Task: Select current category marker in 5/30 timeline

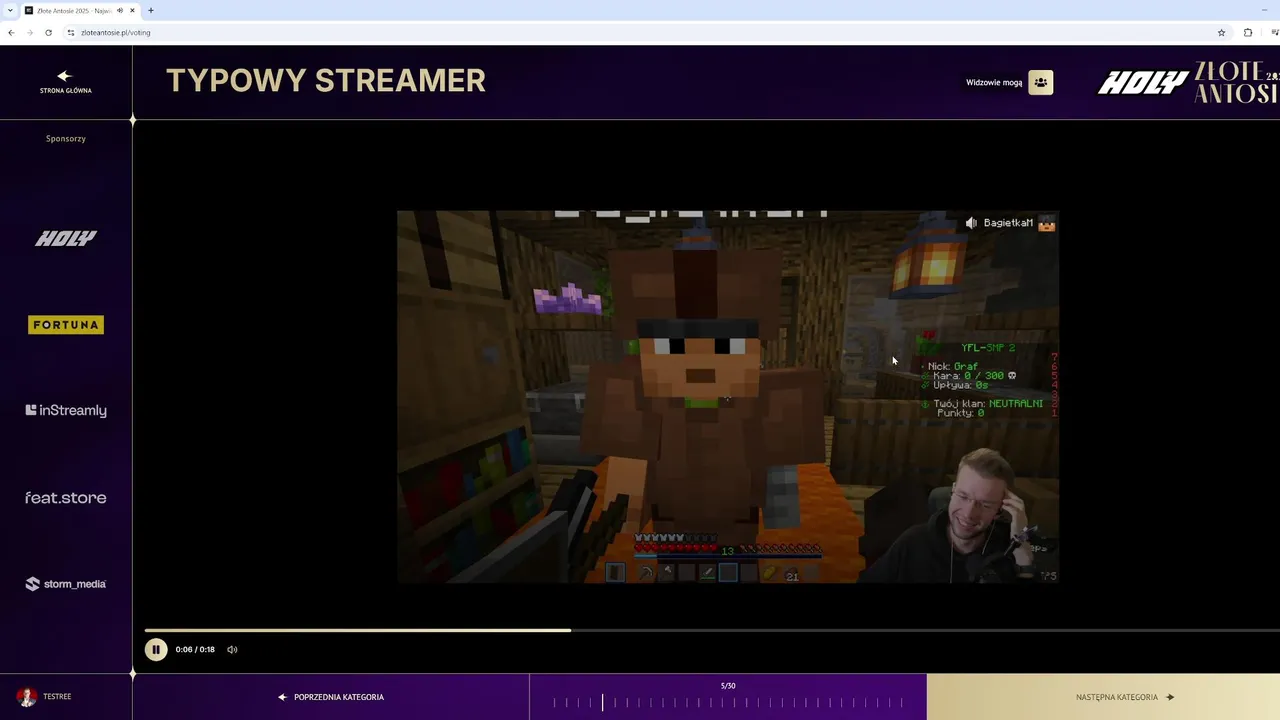Action: pyautogui.click(x=602, y=702)
